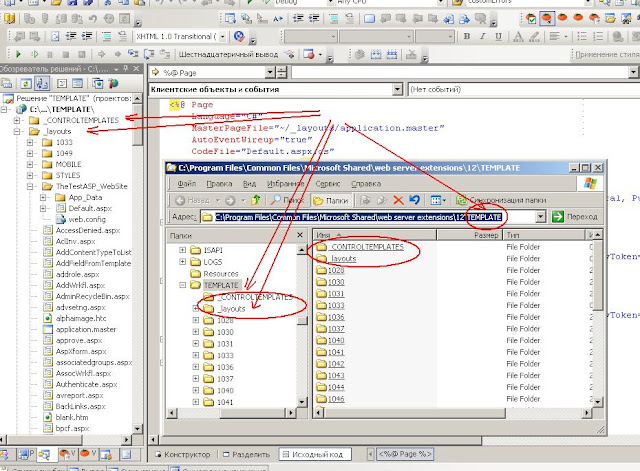Collapse the TheTestASP_WebSite folder node
The width and height of the screenshot is (640, 471).
[x=30, y=187]
